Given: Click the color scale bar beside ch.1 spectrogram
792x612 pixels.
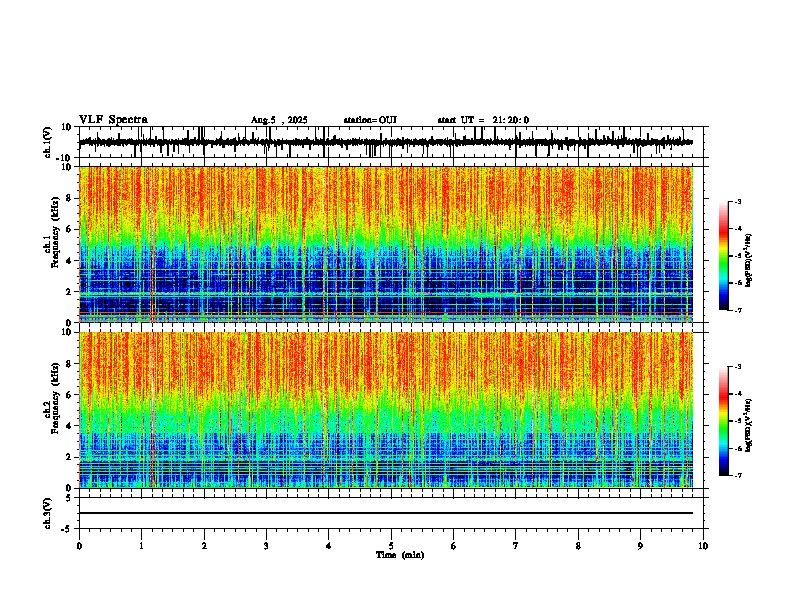Looking at the screenshot, I should (x=723, y=256).
